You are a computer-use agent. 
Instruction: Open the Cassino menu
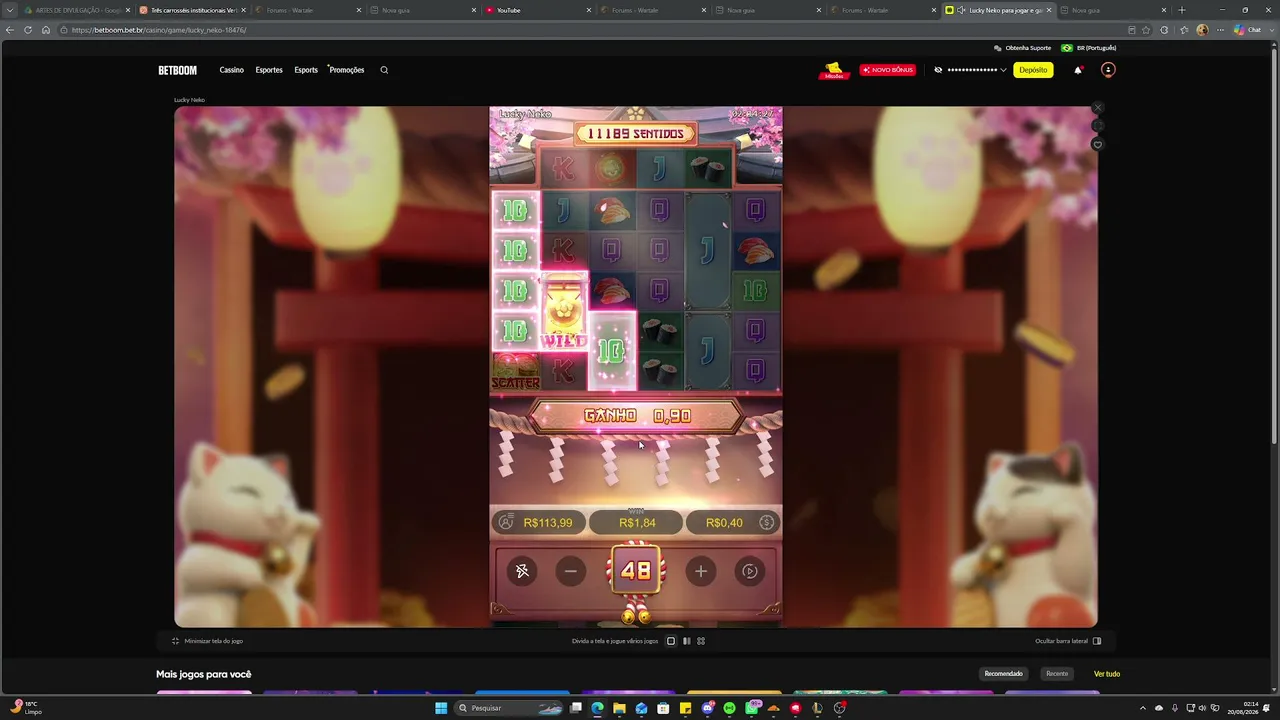coord(232,70)
